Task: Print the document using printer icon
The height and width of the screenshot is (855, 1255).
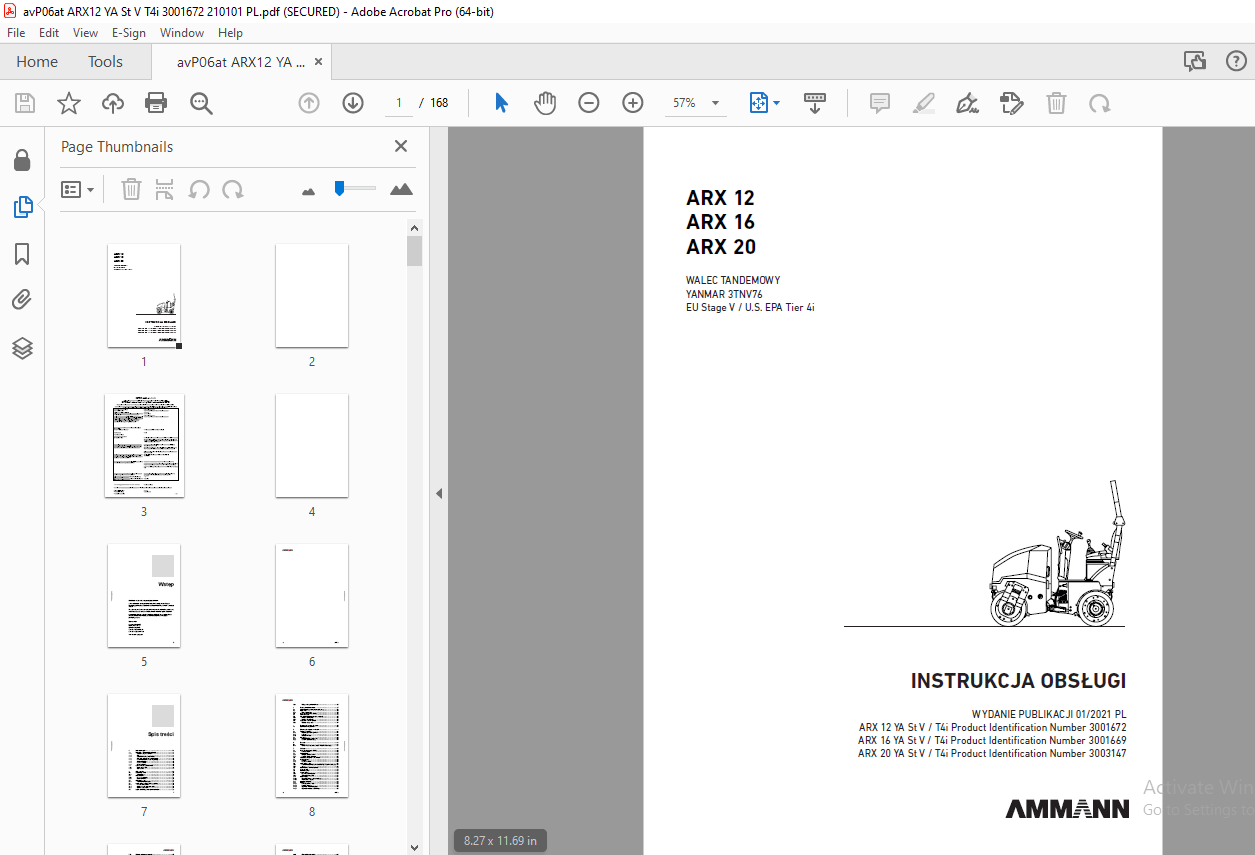Action: (x=156, y=103)
